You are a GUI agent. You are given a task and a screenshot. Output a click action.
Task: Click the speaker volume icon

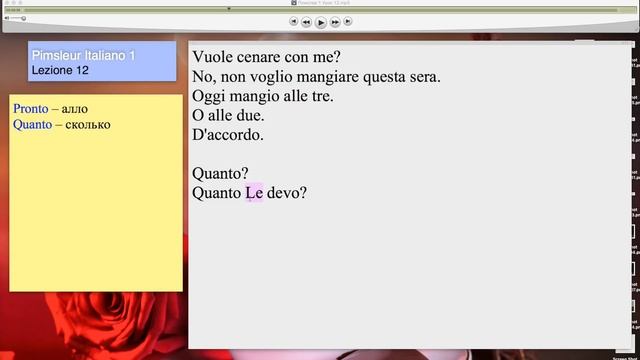click(7, 18)
